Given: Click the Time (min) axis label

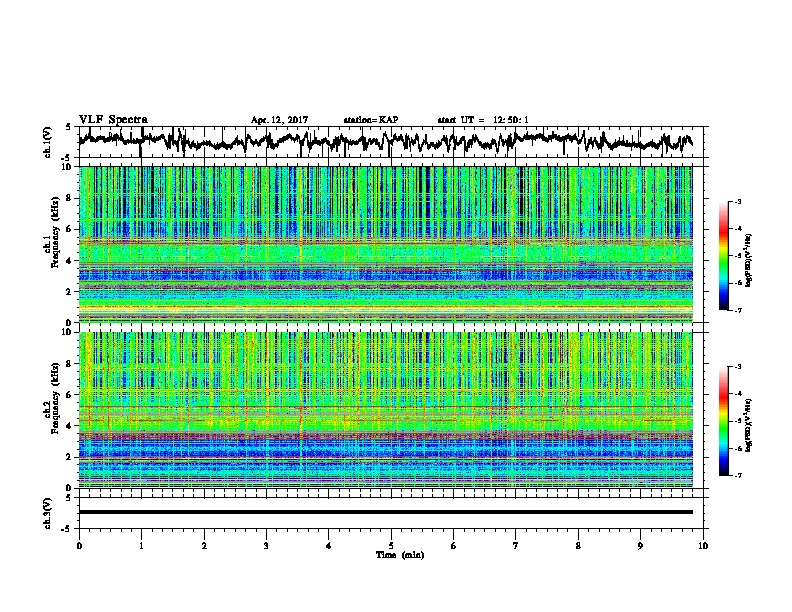Looking at the screenshot, I should (x=400, y=555).
